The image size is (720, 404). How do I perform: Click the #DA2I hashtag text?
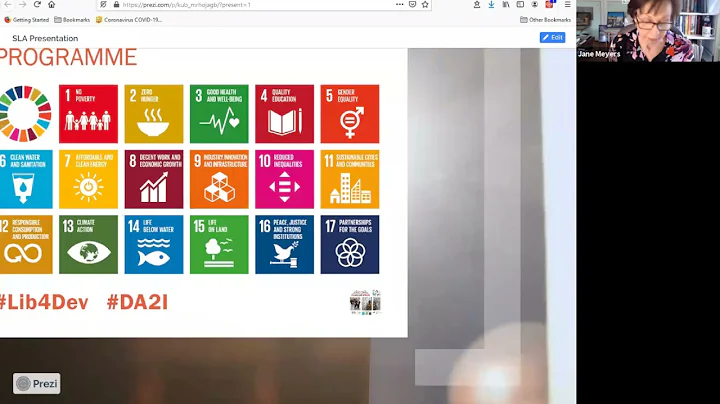coord(137,303)
